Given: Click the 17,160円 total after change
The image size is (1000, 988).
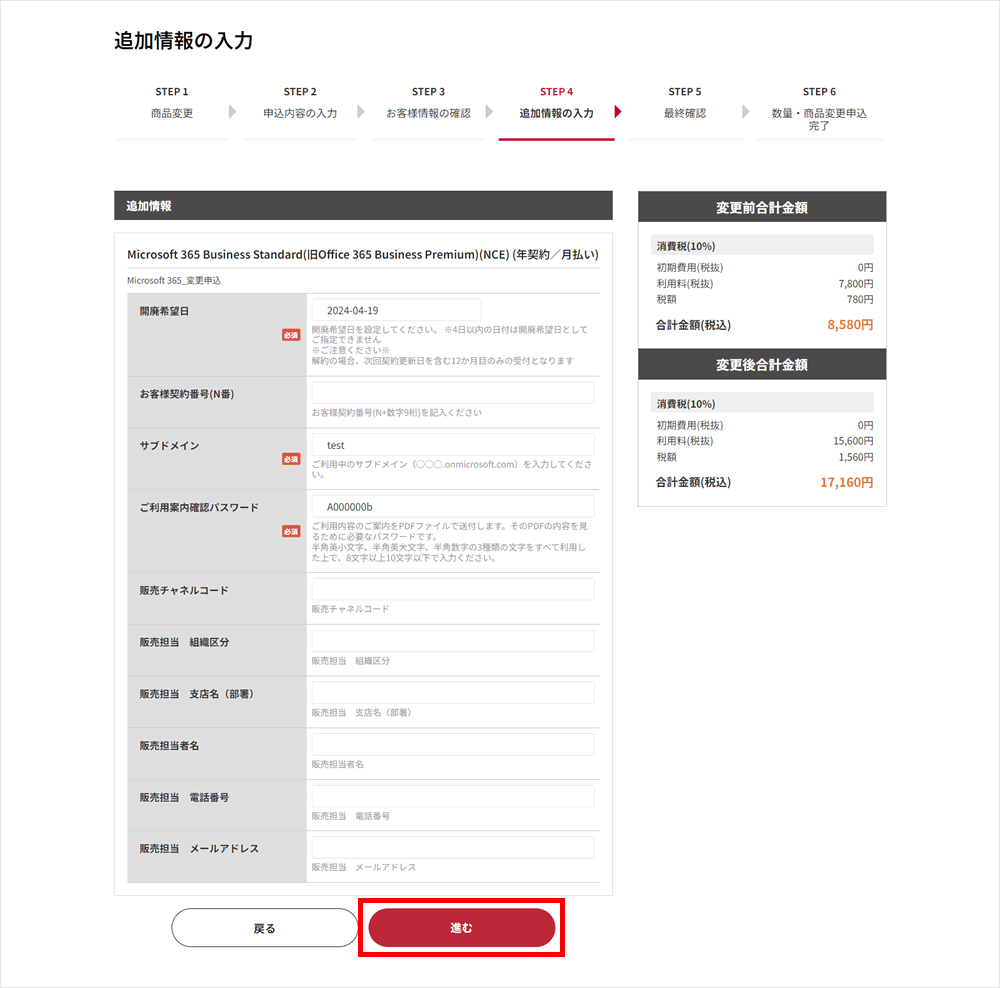Looking at the screenshot, I should 846,482.
